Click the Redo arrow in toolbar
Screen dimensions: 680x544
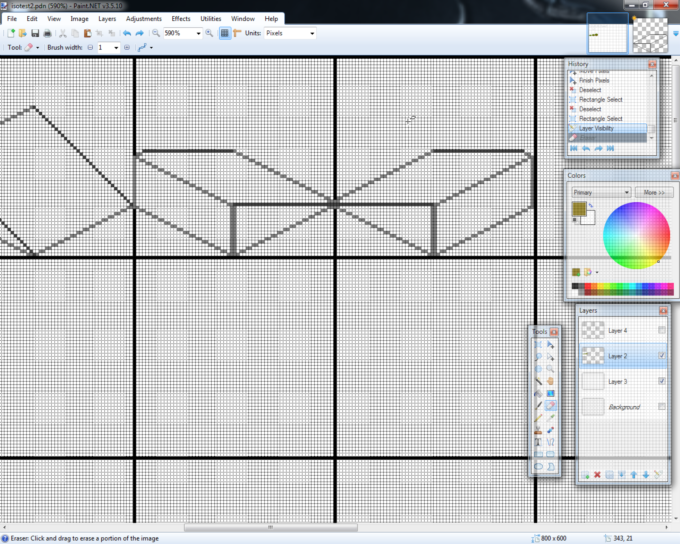(x=140, y=33)
